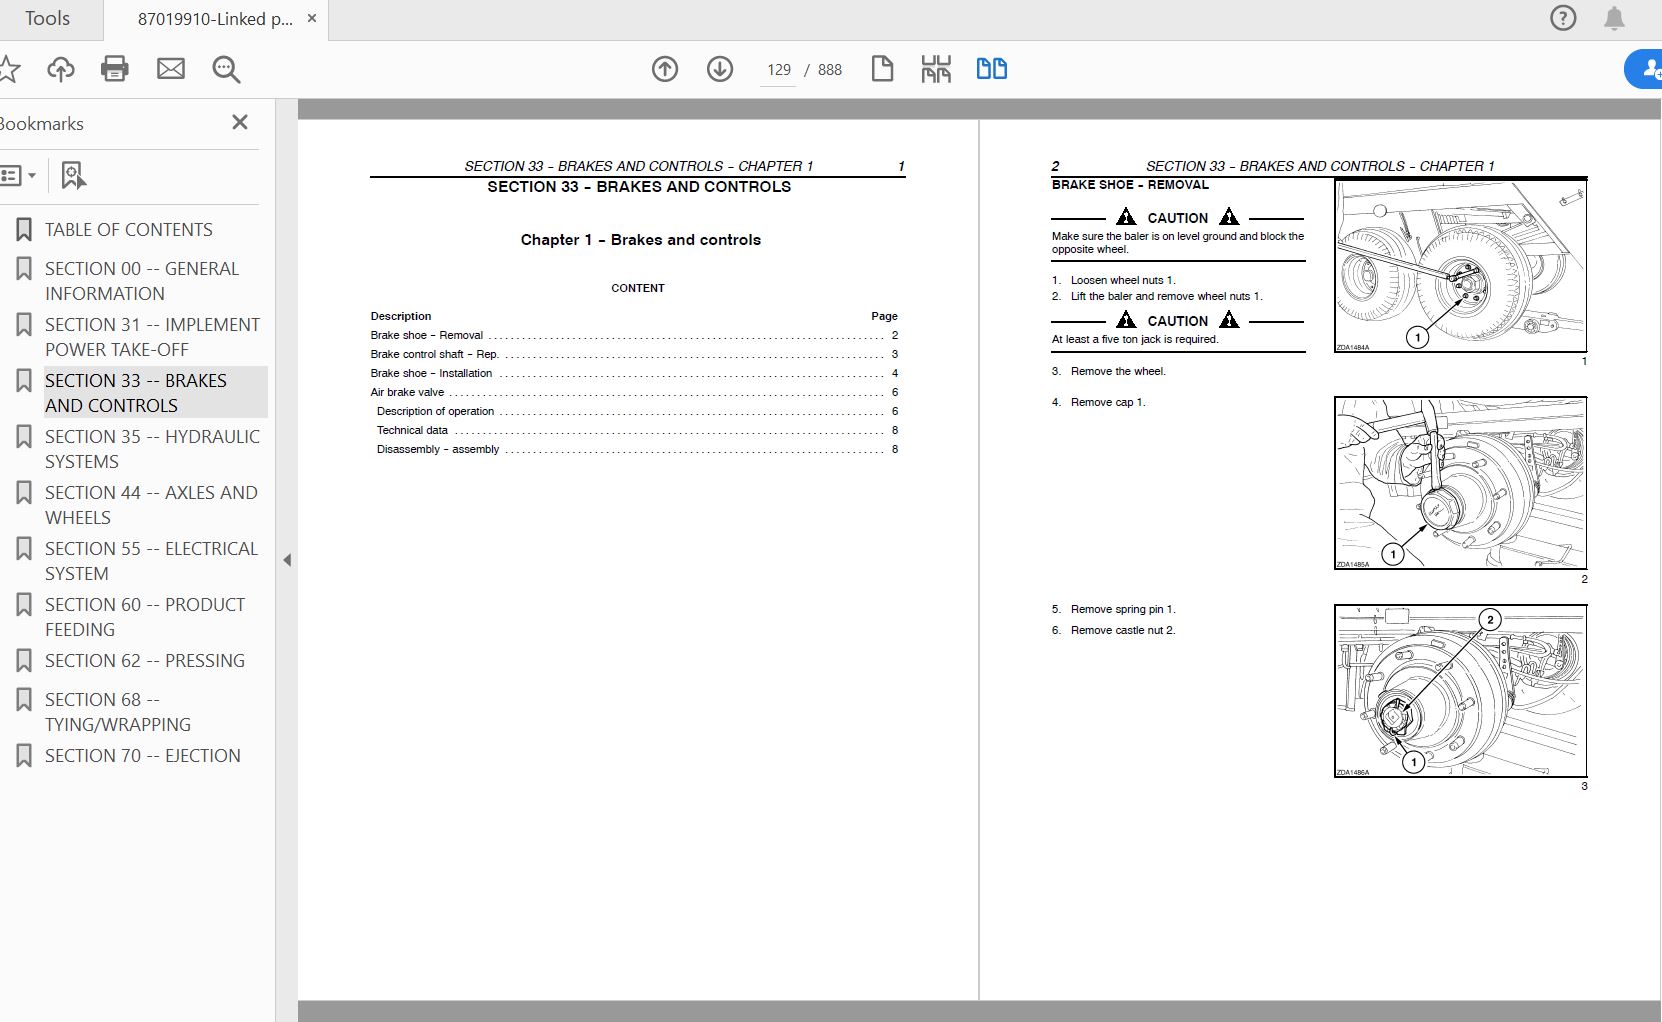Open SECTION 35 HYDRAULIC SYSTEMS bookmark
This screenshot has height=1022, width=1662.
[x=152, y=449]
